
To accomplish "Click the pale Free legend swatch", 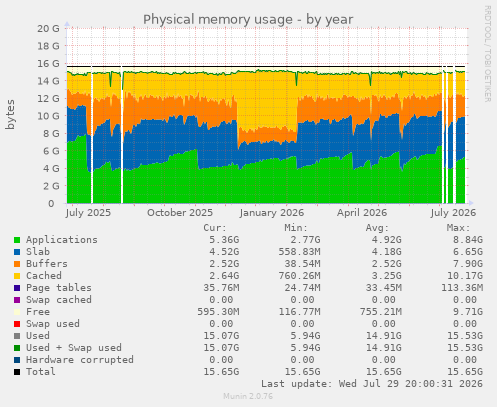I will tap(17, 312).
